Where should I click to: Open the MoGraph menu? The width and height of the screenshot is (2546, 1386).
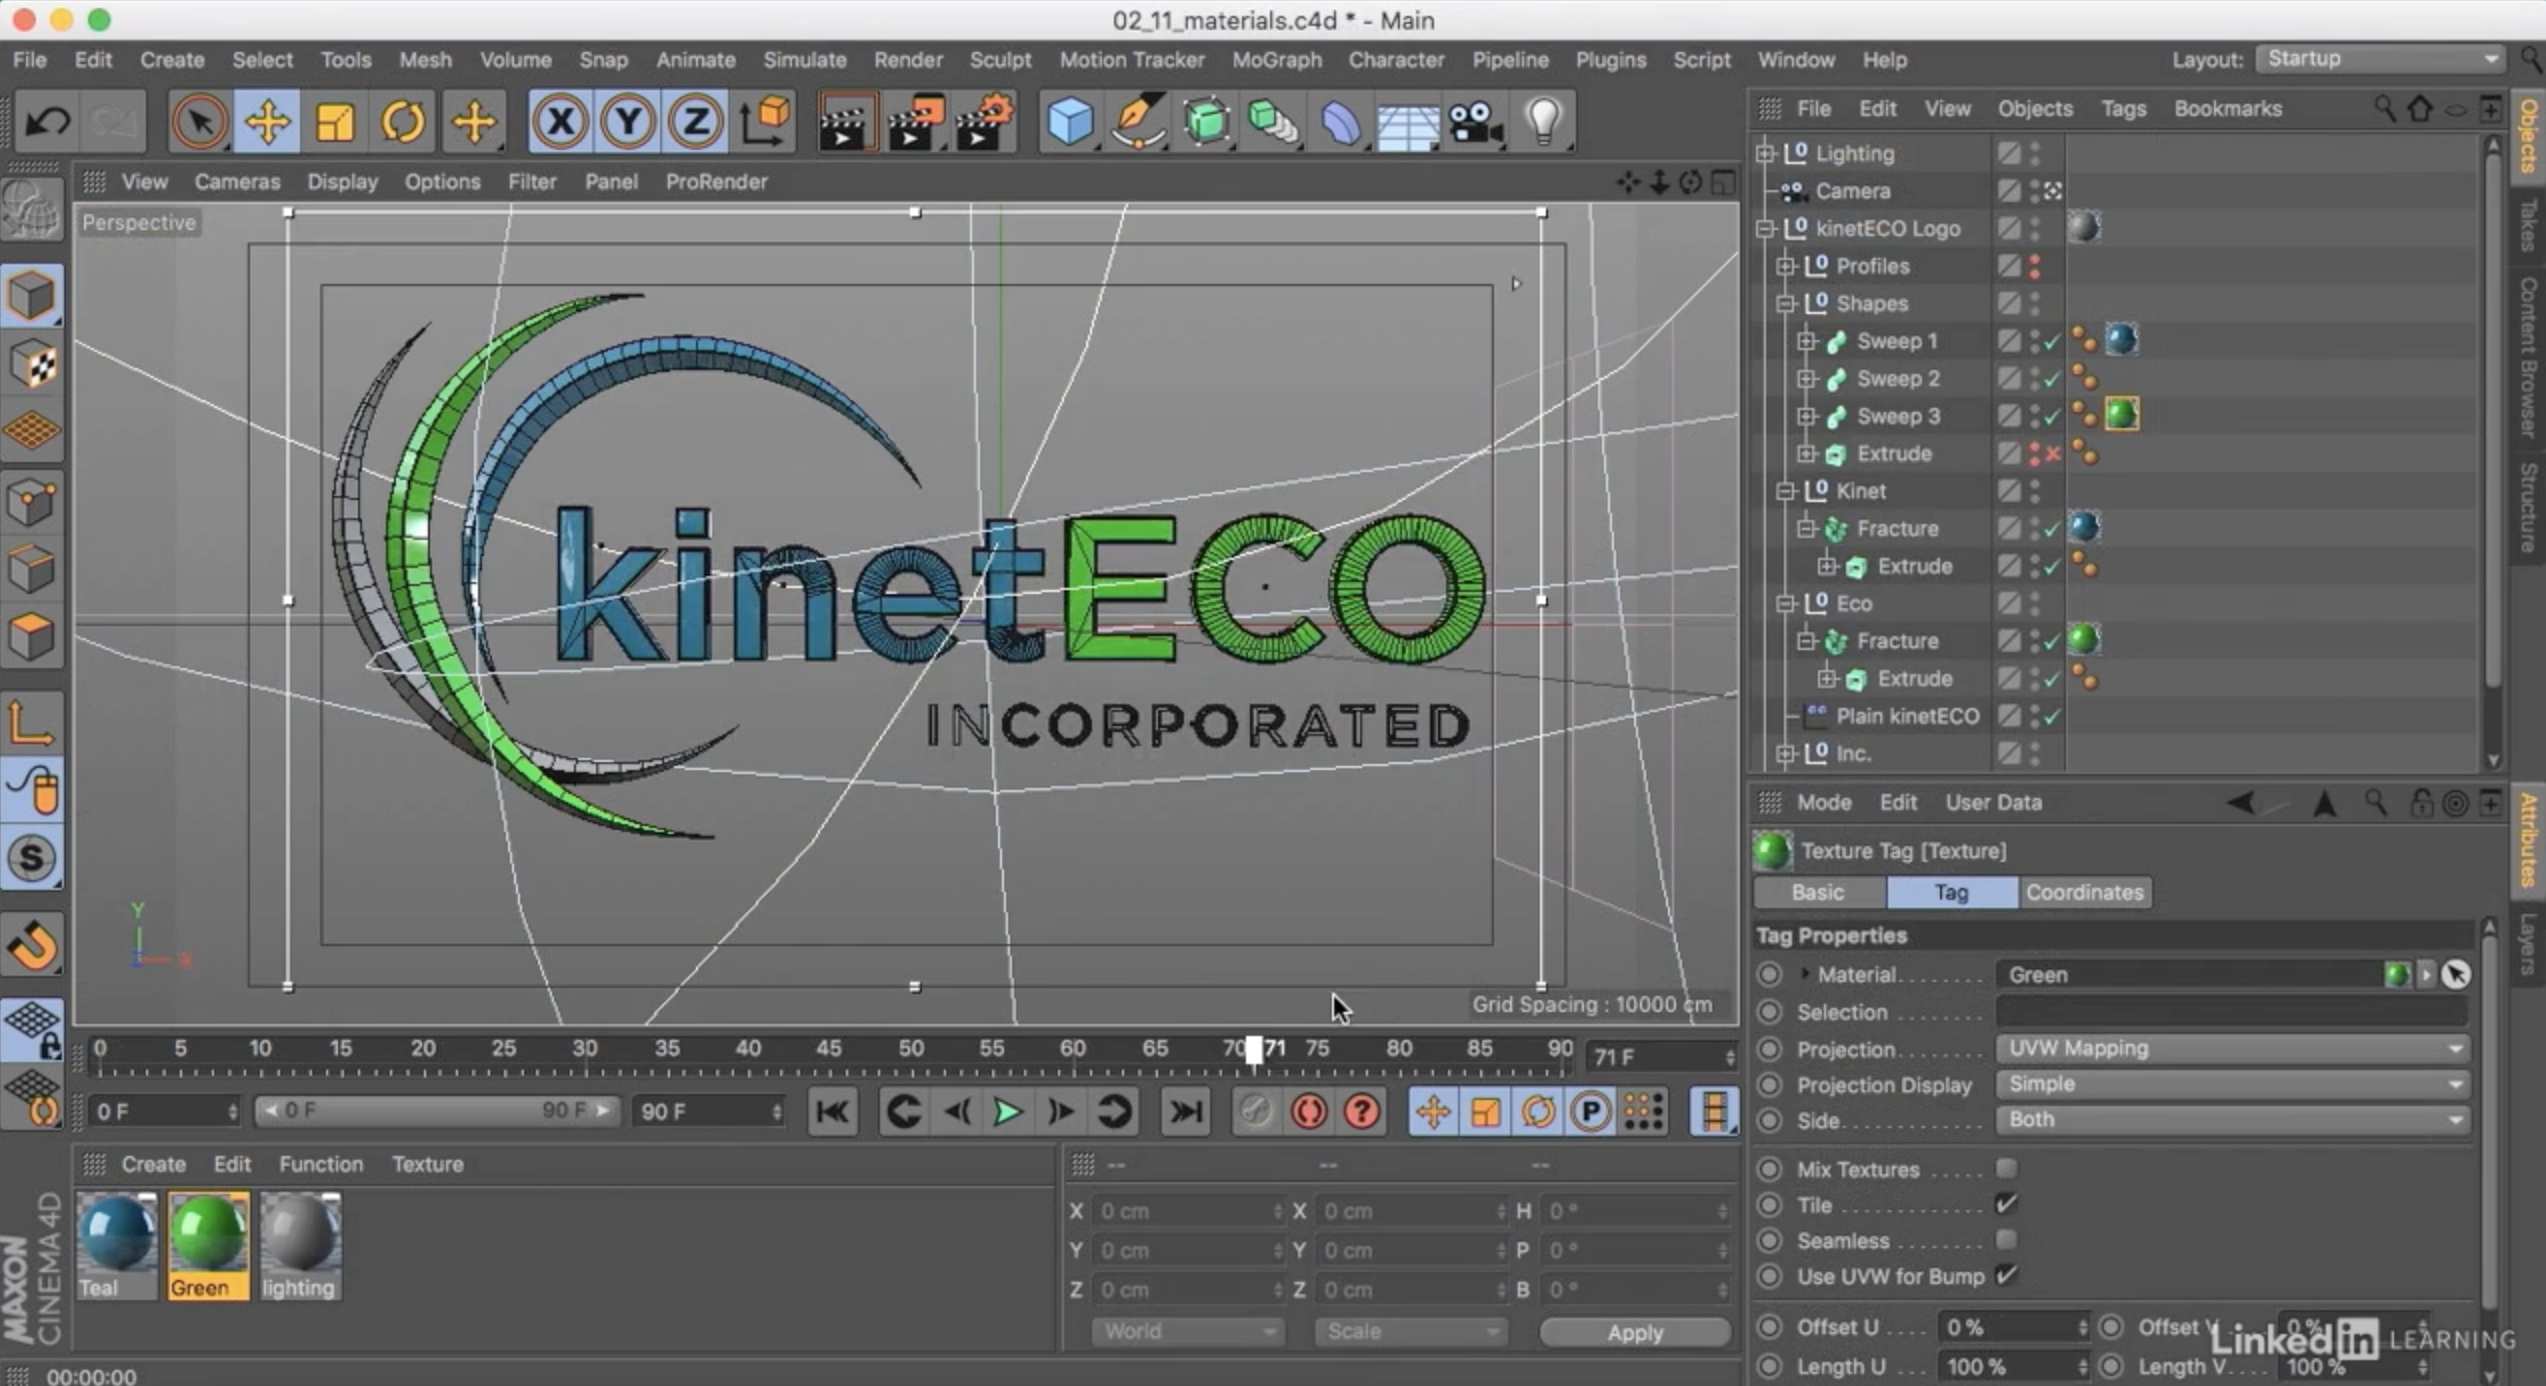tap(1276, 60)
